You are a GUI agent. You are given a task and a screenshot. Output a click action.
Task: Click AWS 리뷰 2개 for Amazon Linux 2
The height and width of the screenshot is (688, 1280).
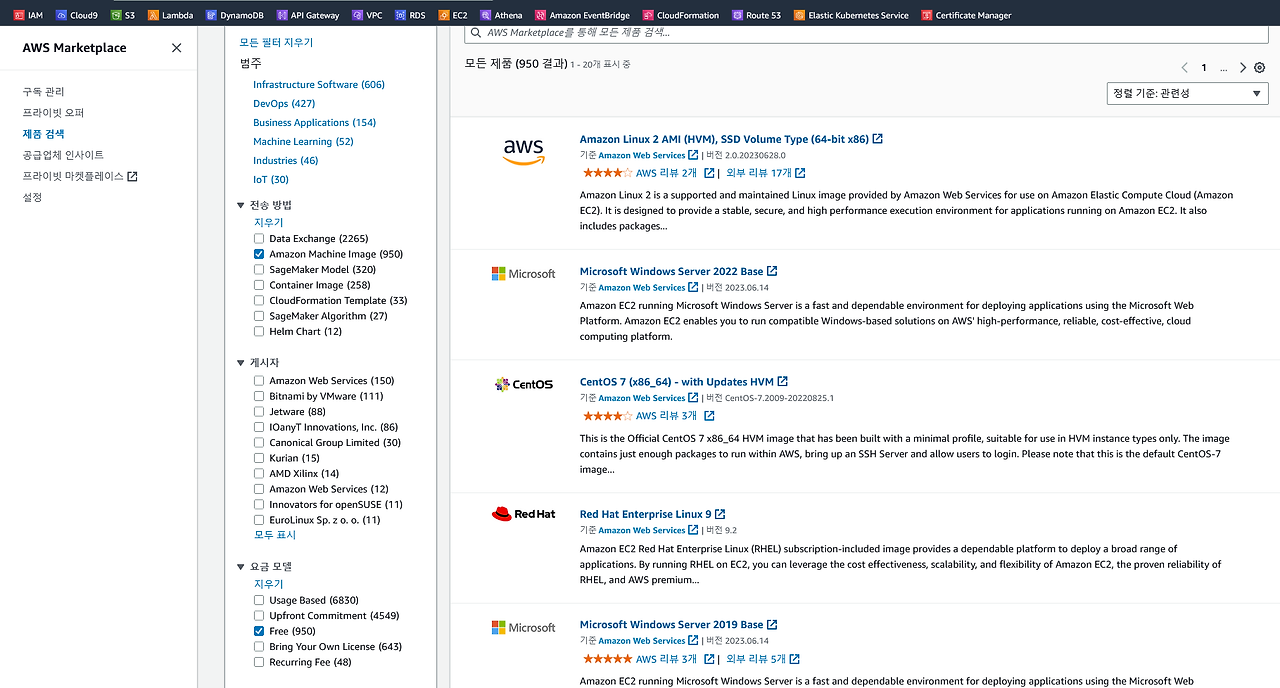(x=666, y=173)
